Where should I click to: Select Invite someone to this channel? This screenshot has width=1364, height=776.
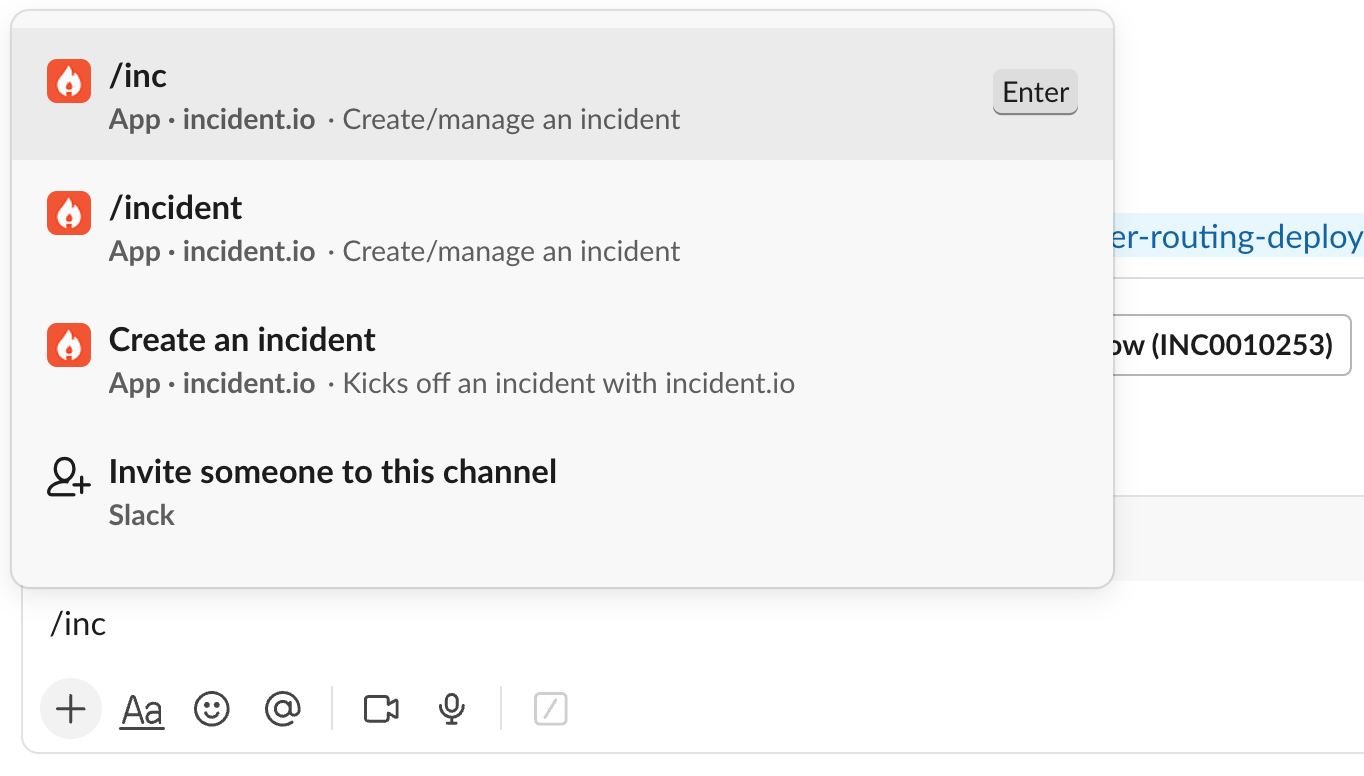pyautogui.click(x=562, y=490)
